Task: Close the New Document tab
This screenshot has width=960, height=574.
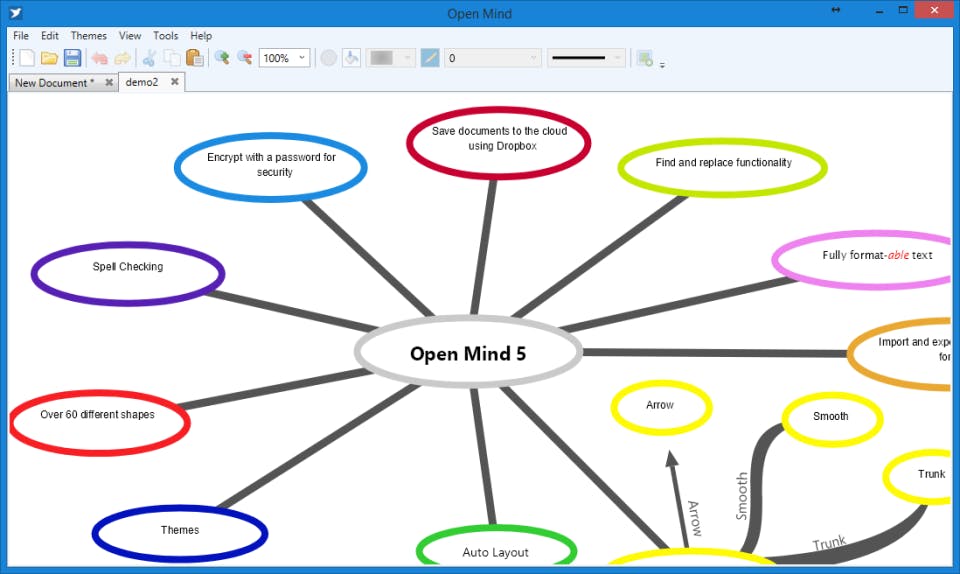Action: 109,82
